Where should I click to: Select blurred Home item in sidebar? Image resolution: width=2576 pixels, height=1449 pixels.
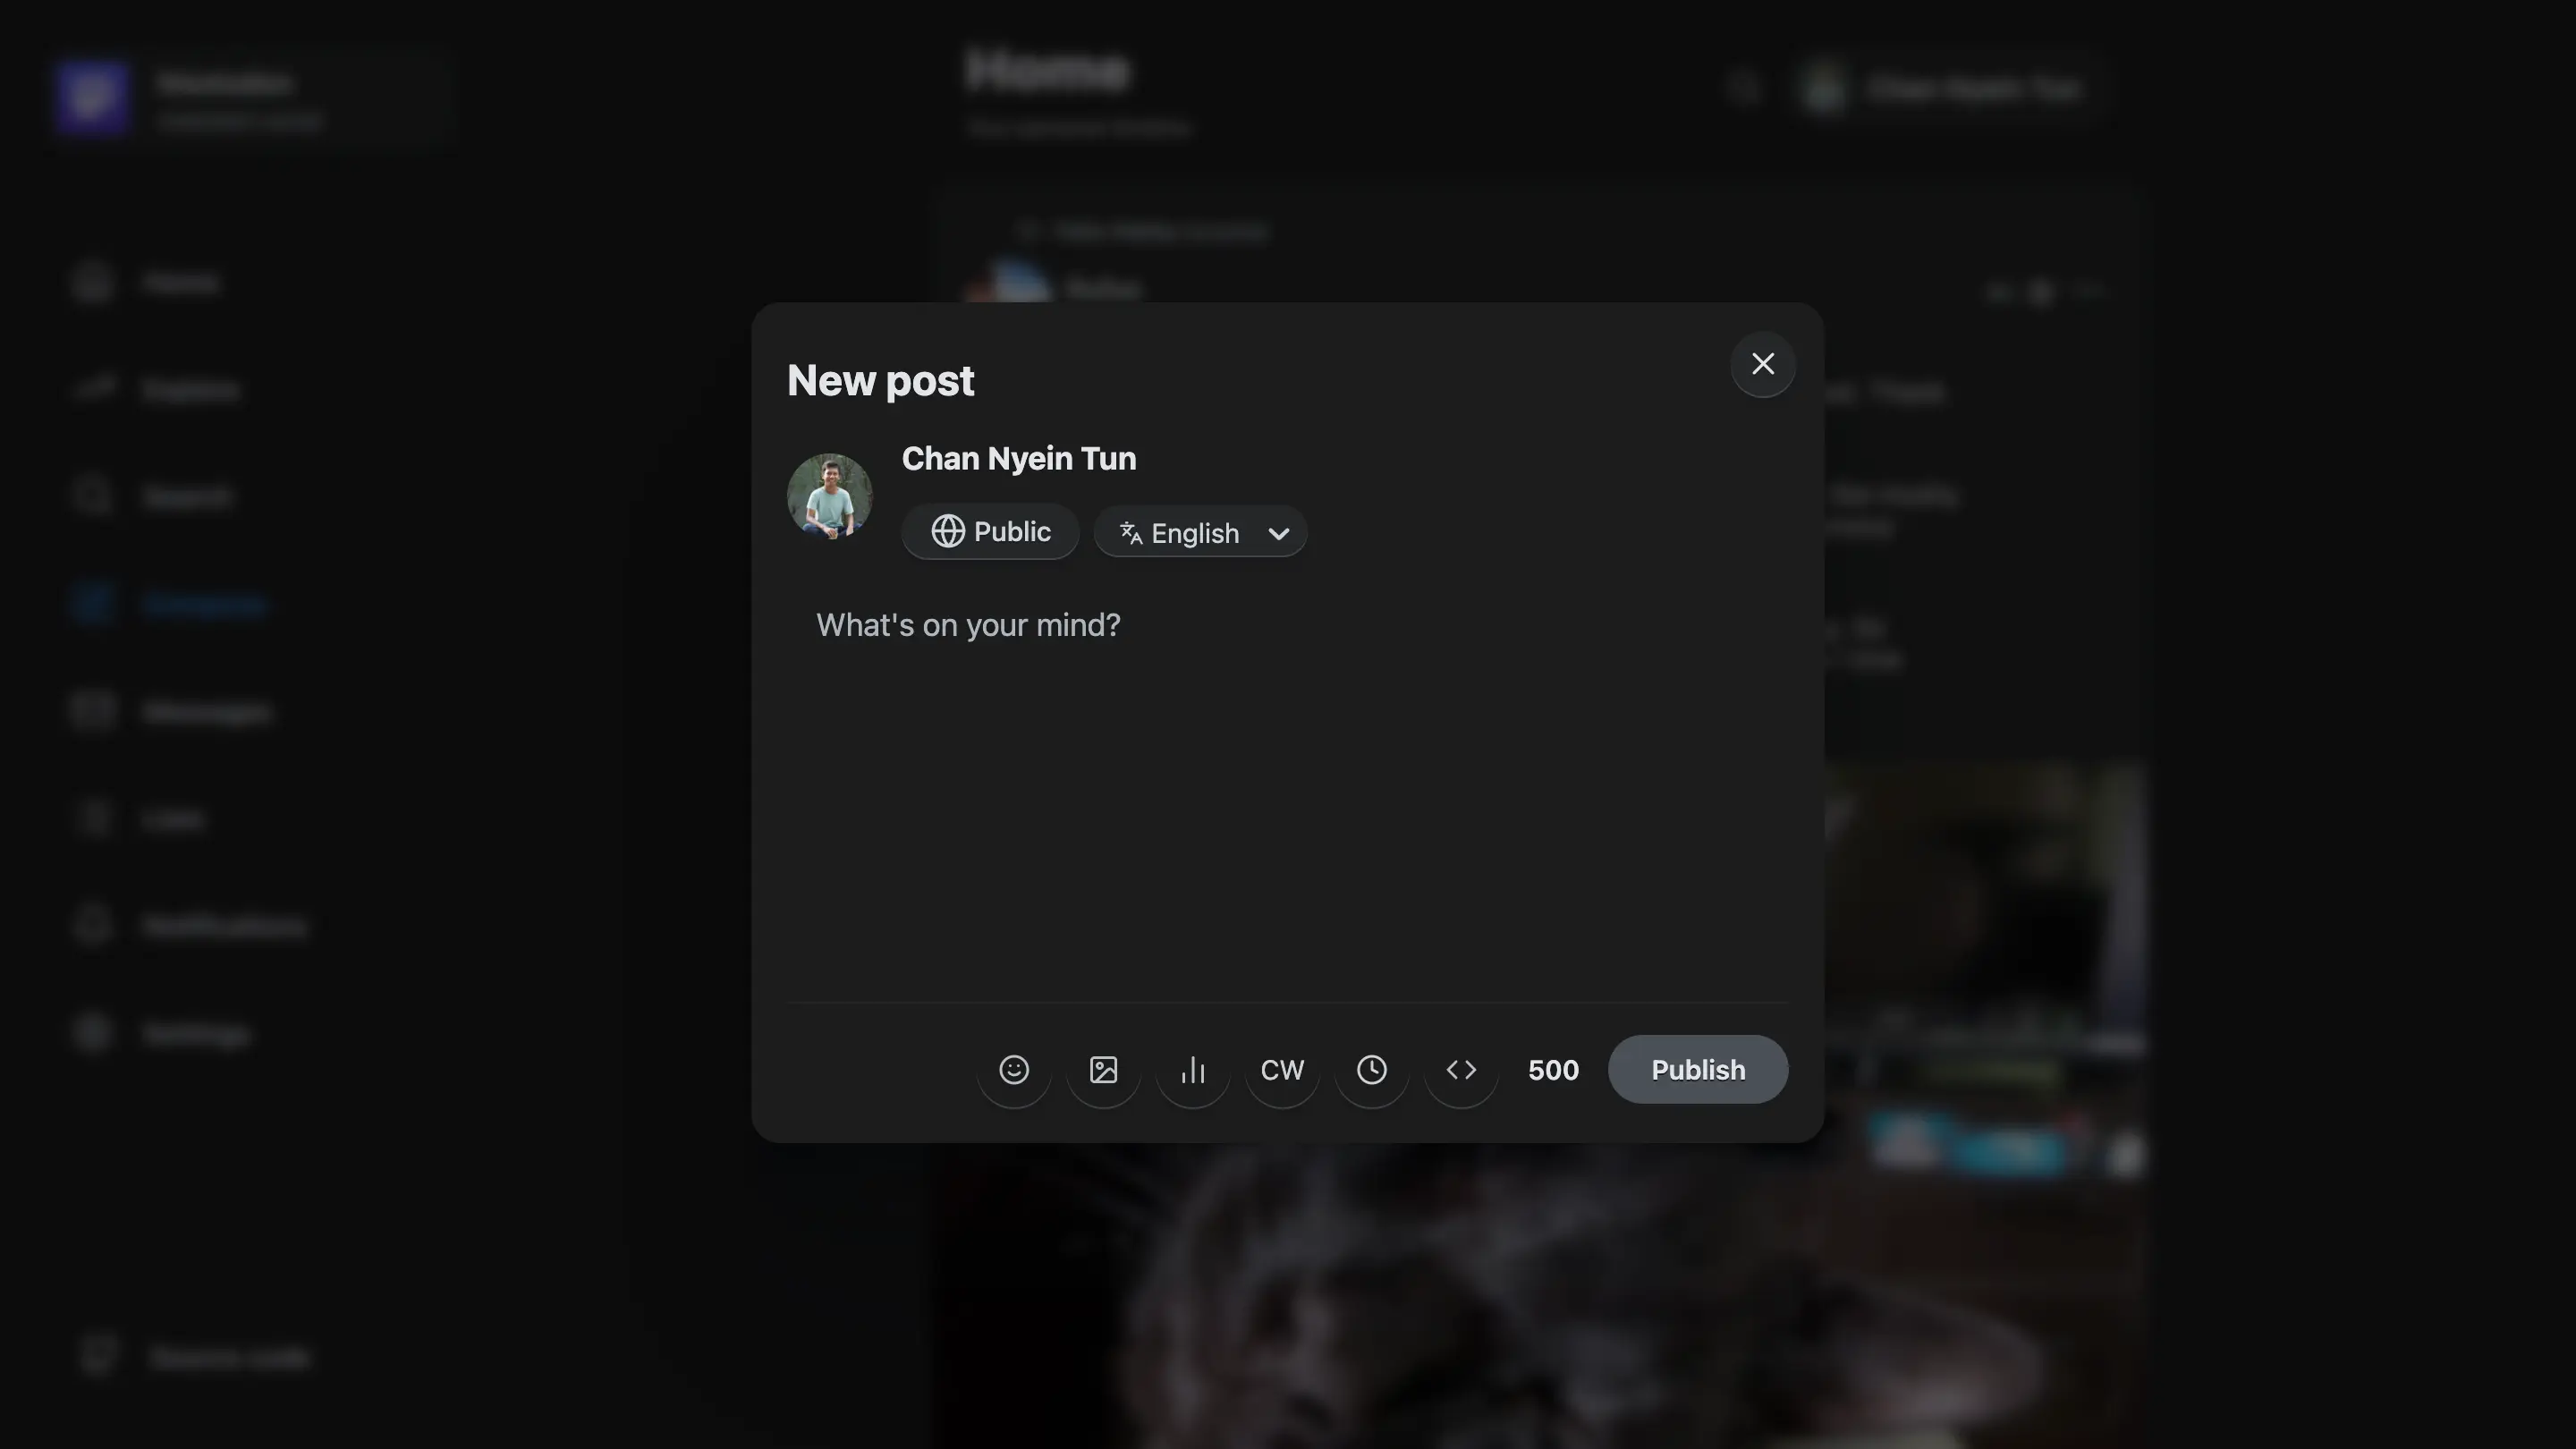click(x=178, y=283)
